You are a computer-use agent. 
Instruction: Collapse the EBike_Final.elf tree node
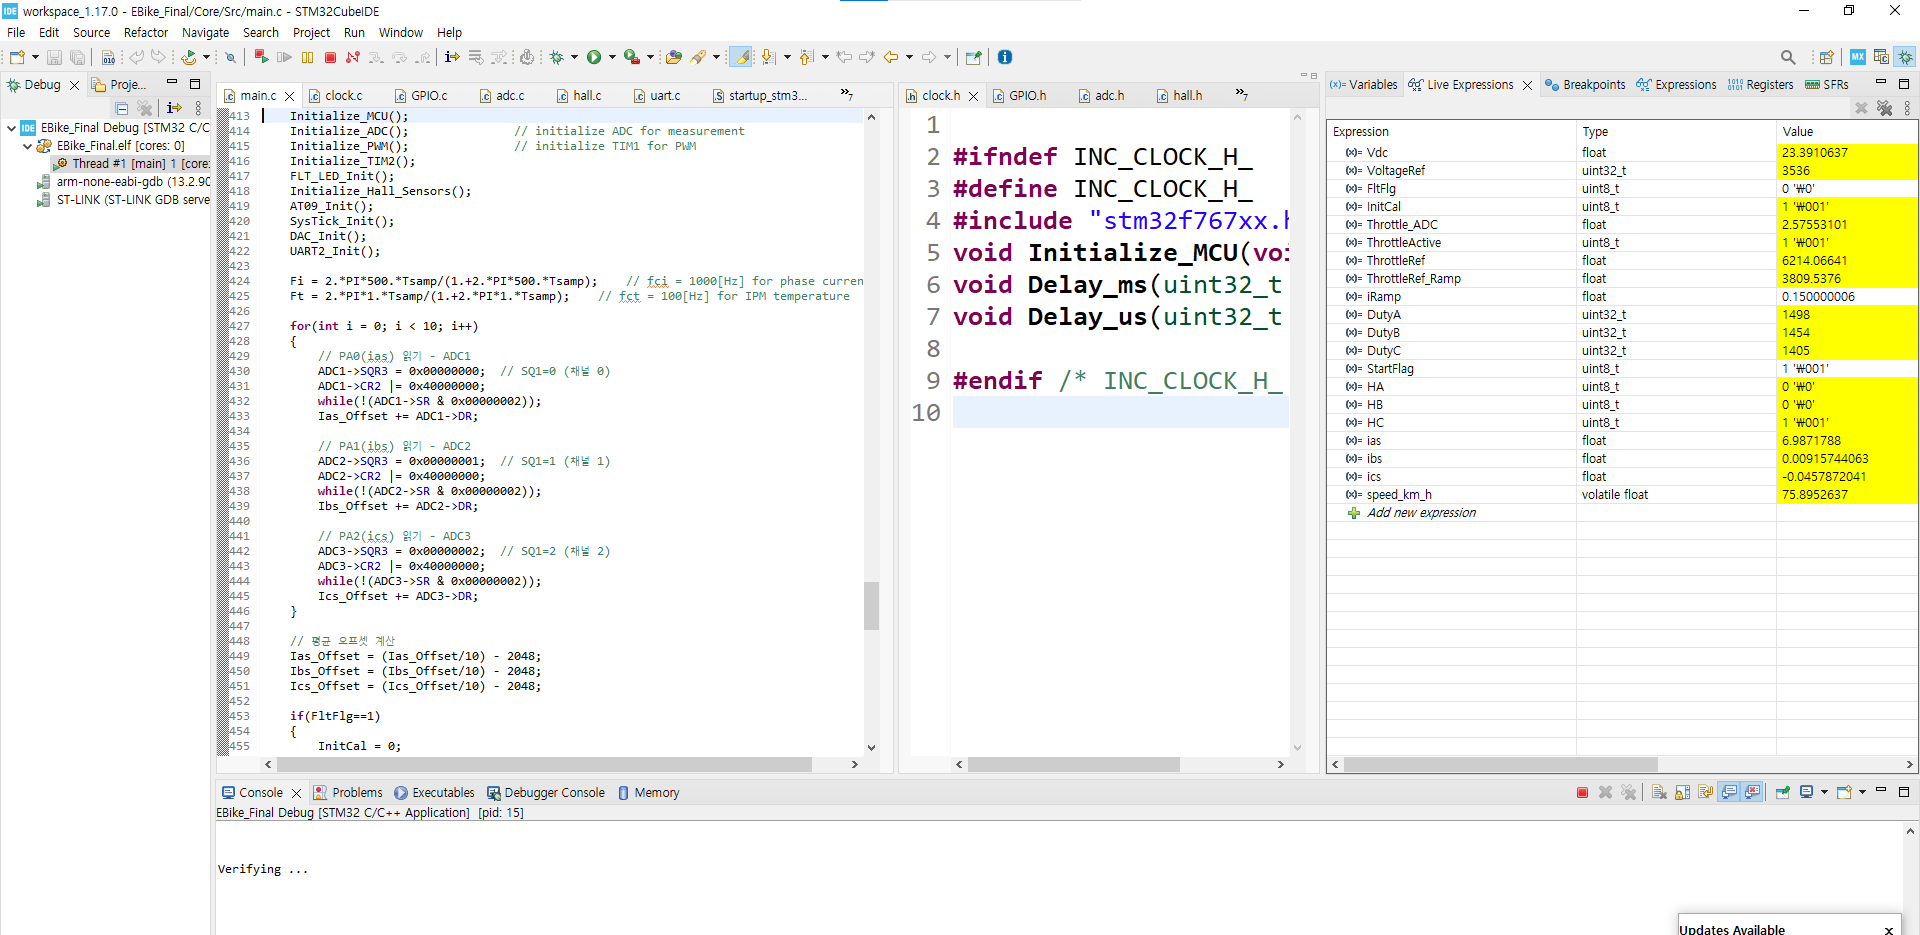click(x=28, y=146)
